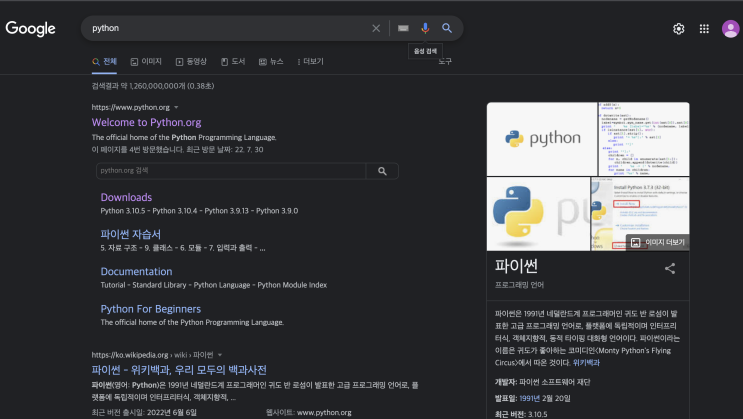Click the 프로그래밍 언어 subtitle
The width and height of the screenshot is (743, 419).
519,285
